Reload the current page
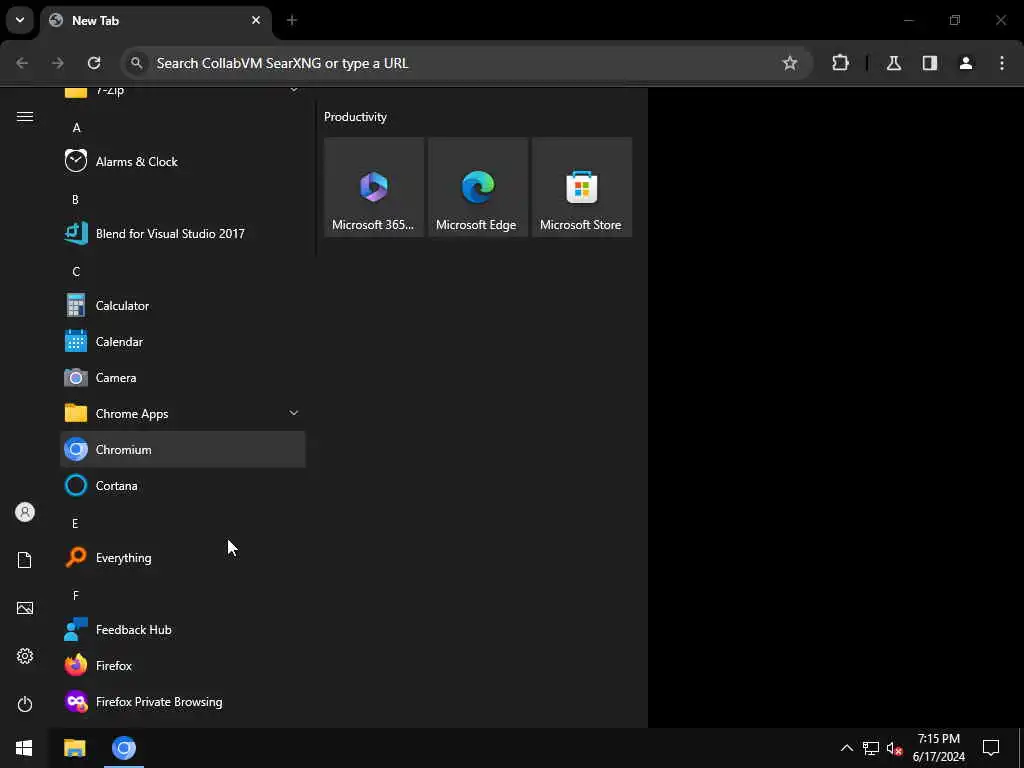The height and width of the screenshot is (768, 1024). pos(94,63)
